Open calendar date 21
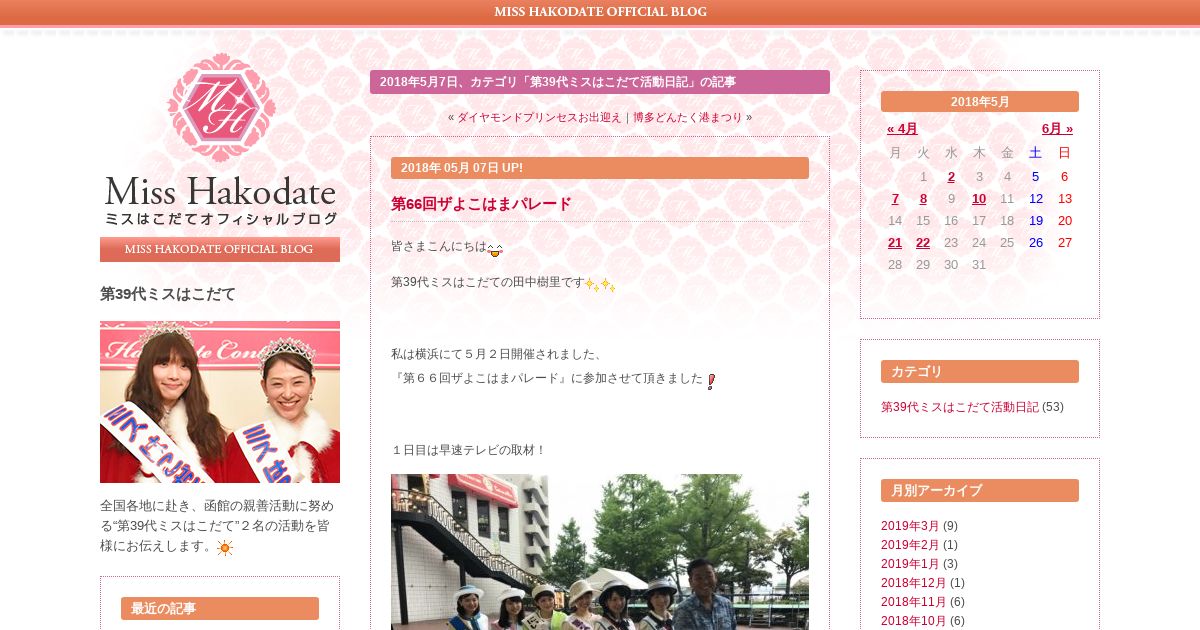The image size is (1200, 630). 895,243
